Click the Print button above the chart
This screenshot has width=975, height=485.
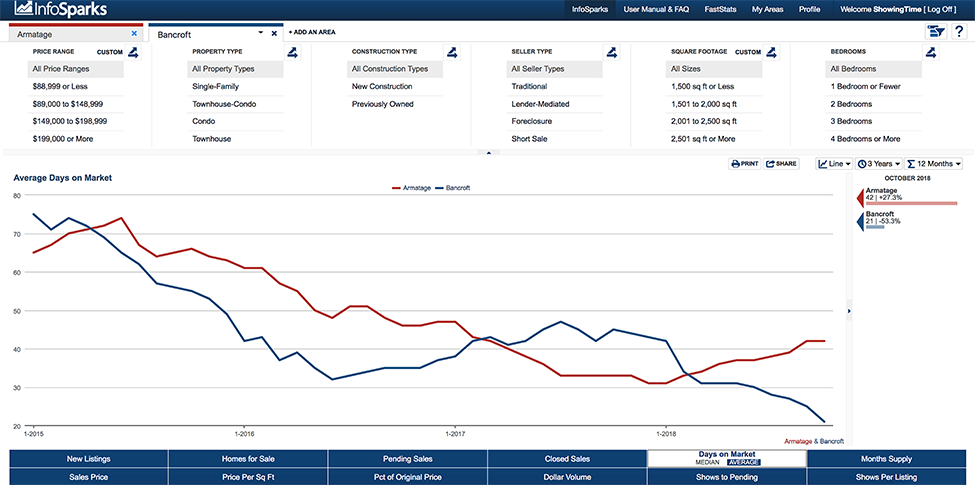(745, 163)
